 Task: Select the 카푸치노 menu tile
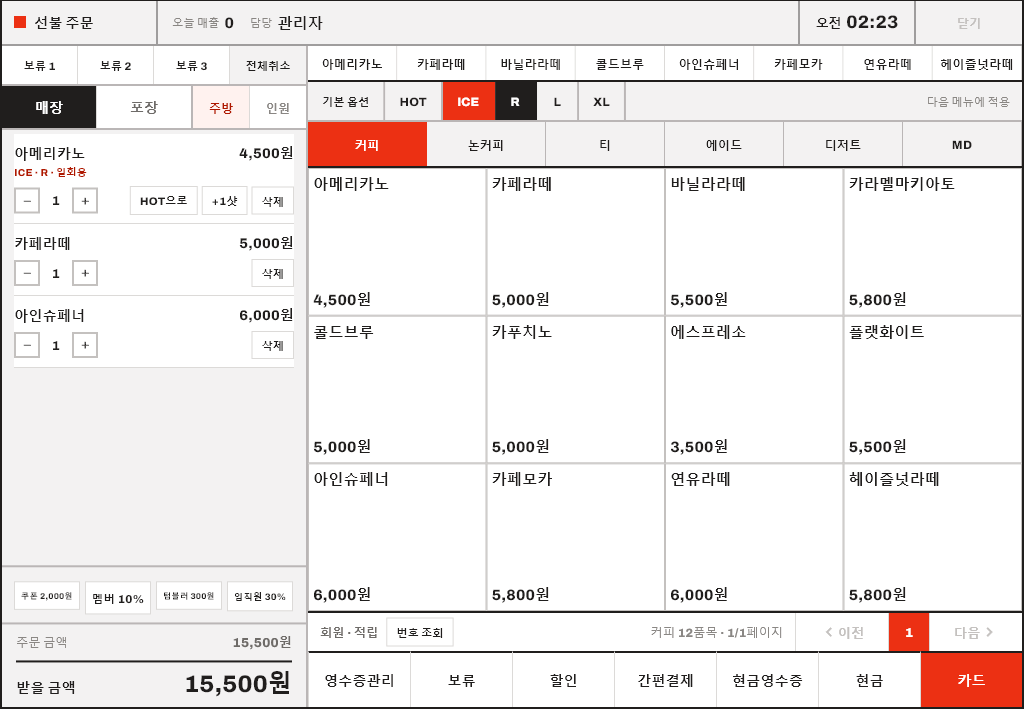coord(575,390)
